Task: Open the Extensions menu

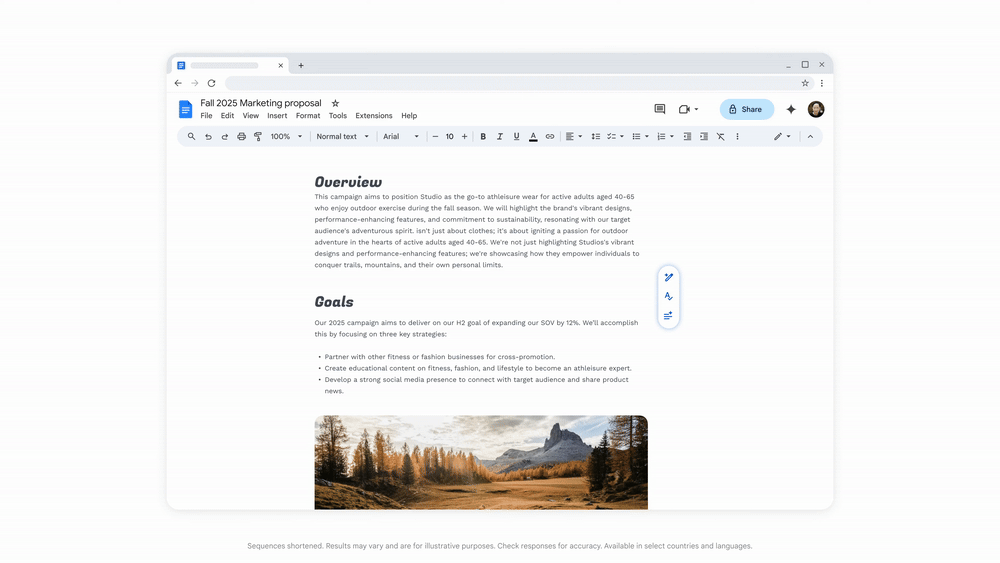Action: tap(374, 115)
